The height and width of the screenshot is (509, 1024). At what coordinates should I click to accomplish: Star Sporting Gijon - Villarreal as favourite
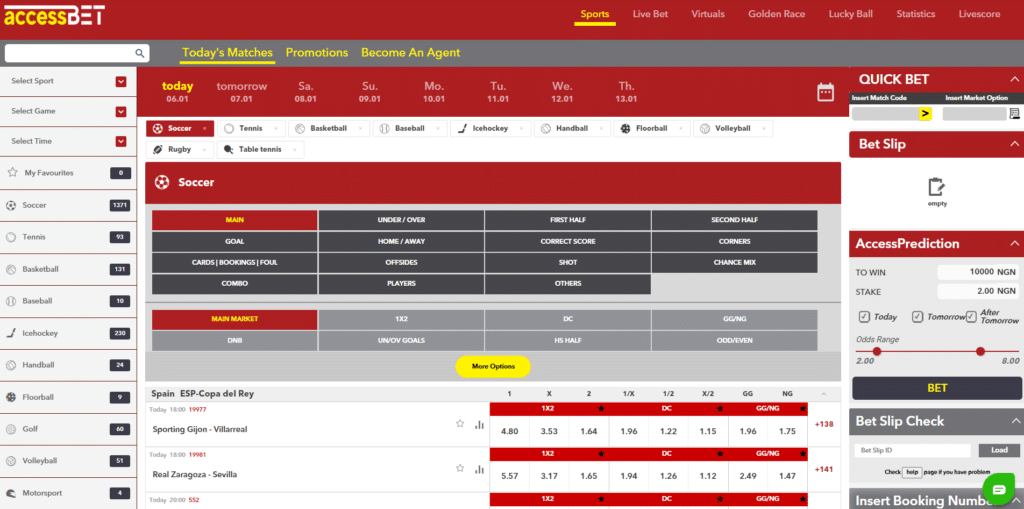click(460, 423)
